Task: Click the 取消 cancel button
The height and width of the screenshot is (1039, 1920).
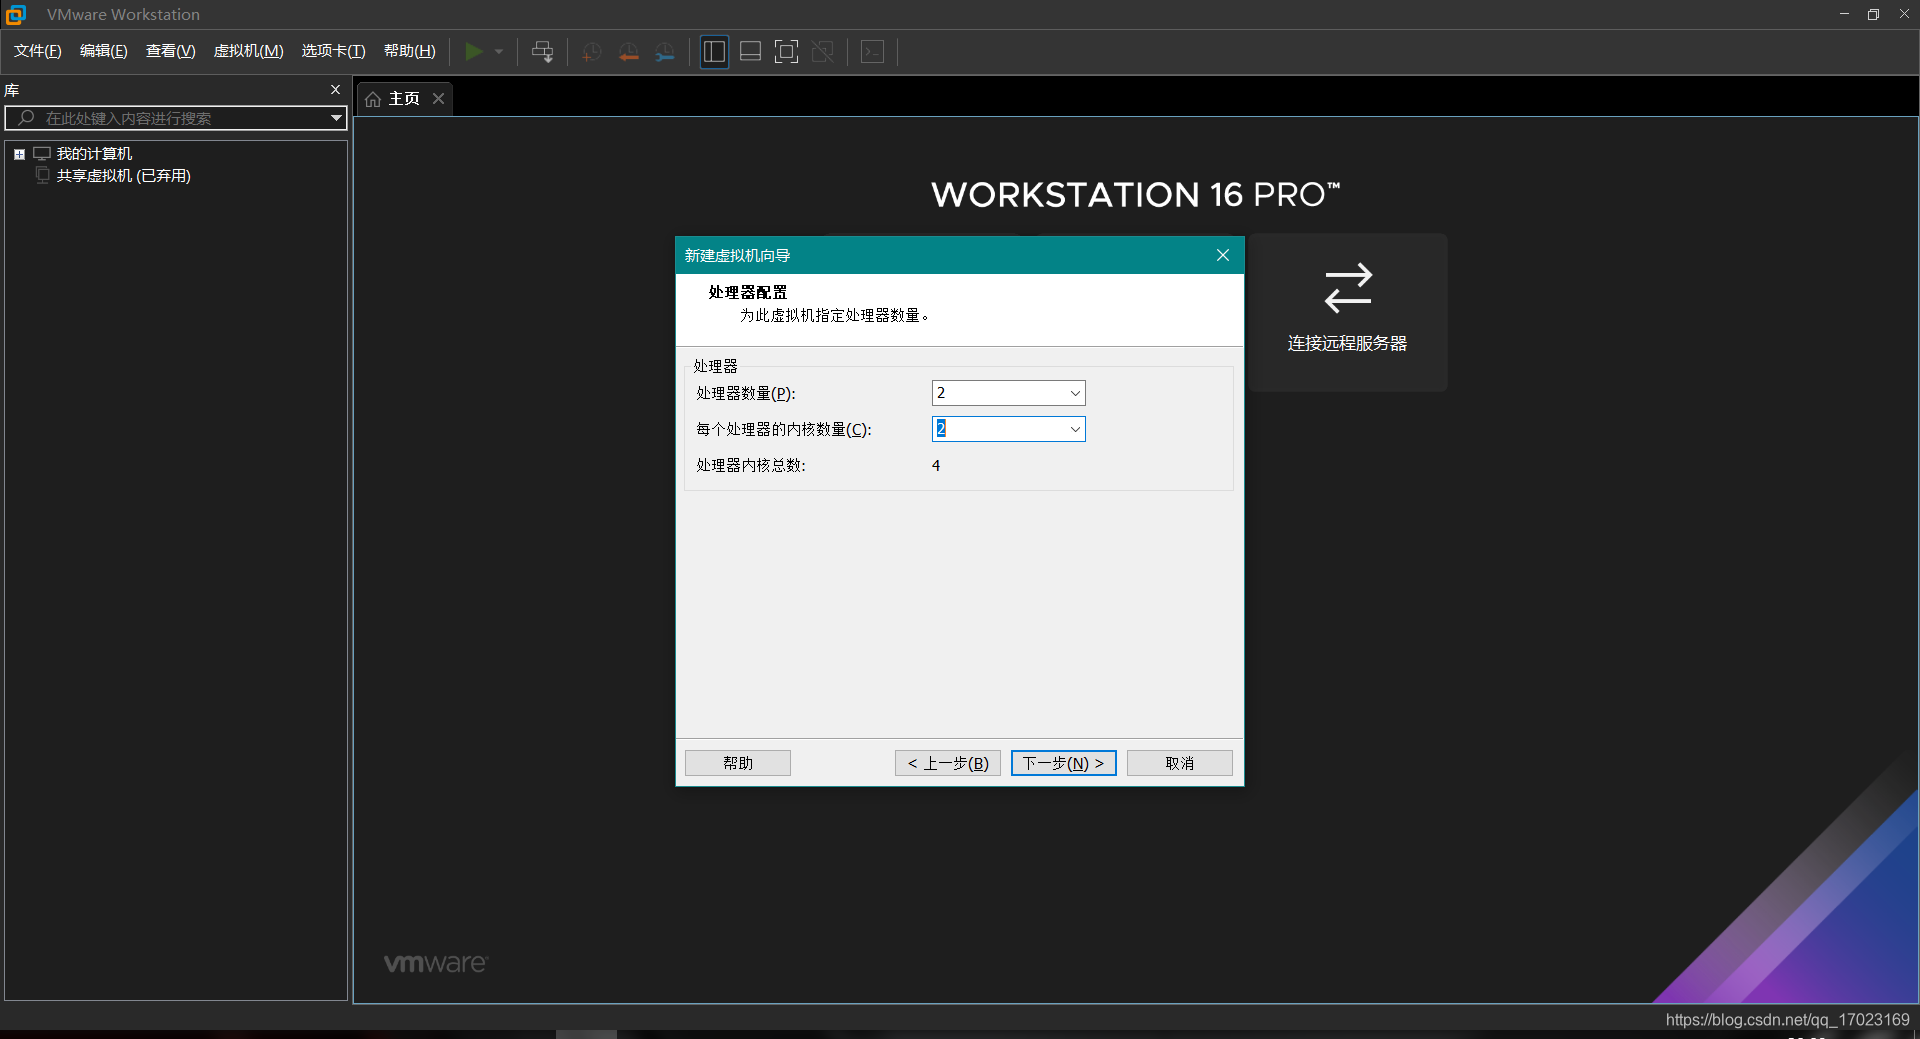Action: 1180,763
